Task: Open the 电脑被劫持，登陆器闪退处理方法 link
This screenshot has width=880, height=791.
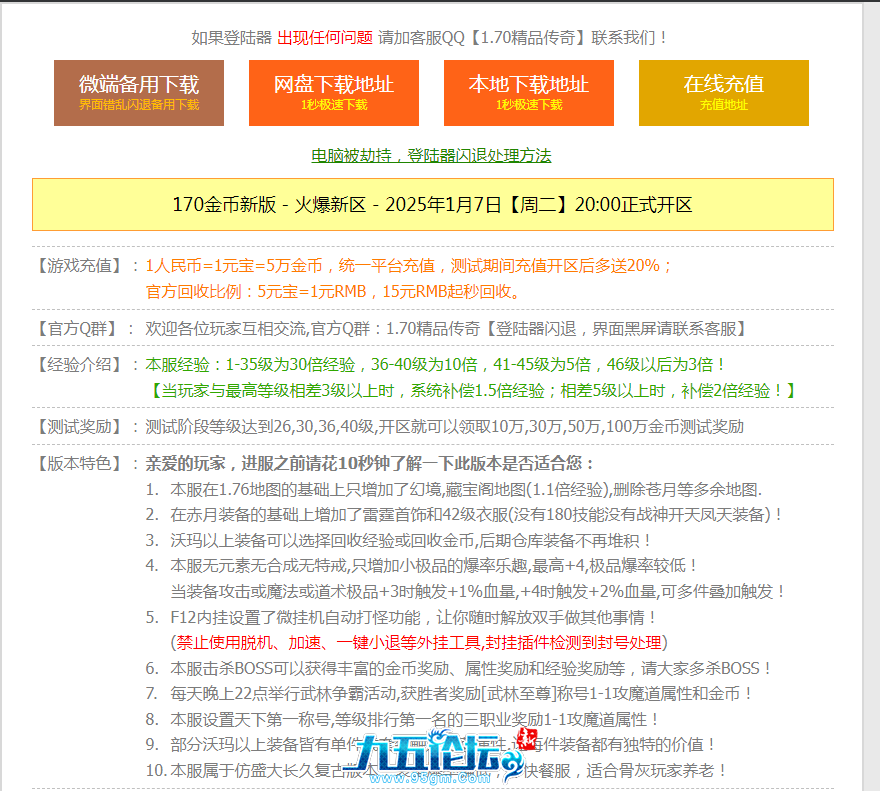Action: click(x=431, y=156)
